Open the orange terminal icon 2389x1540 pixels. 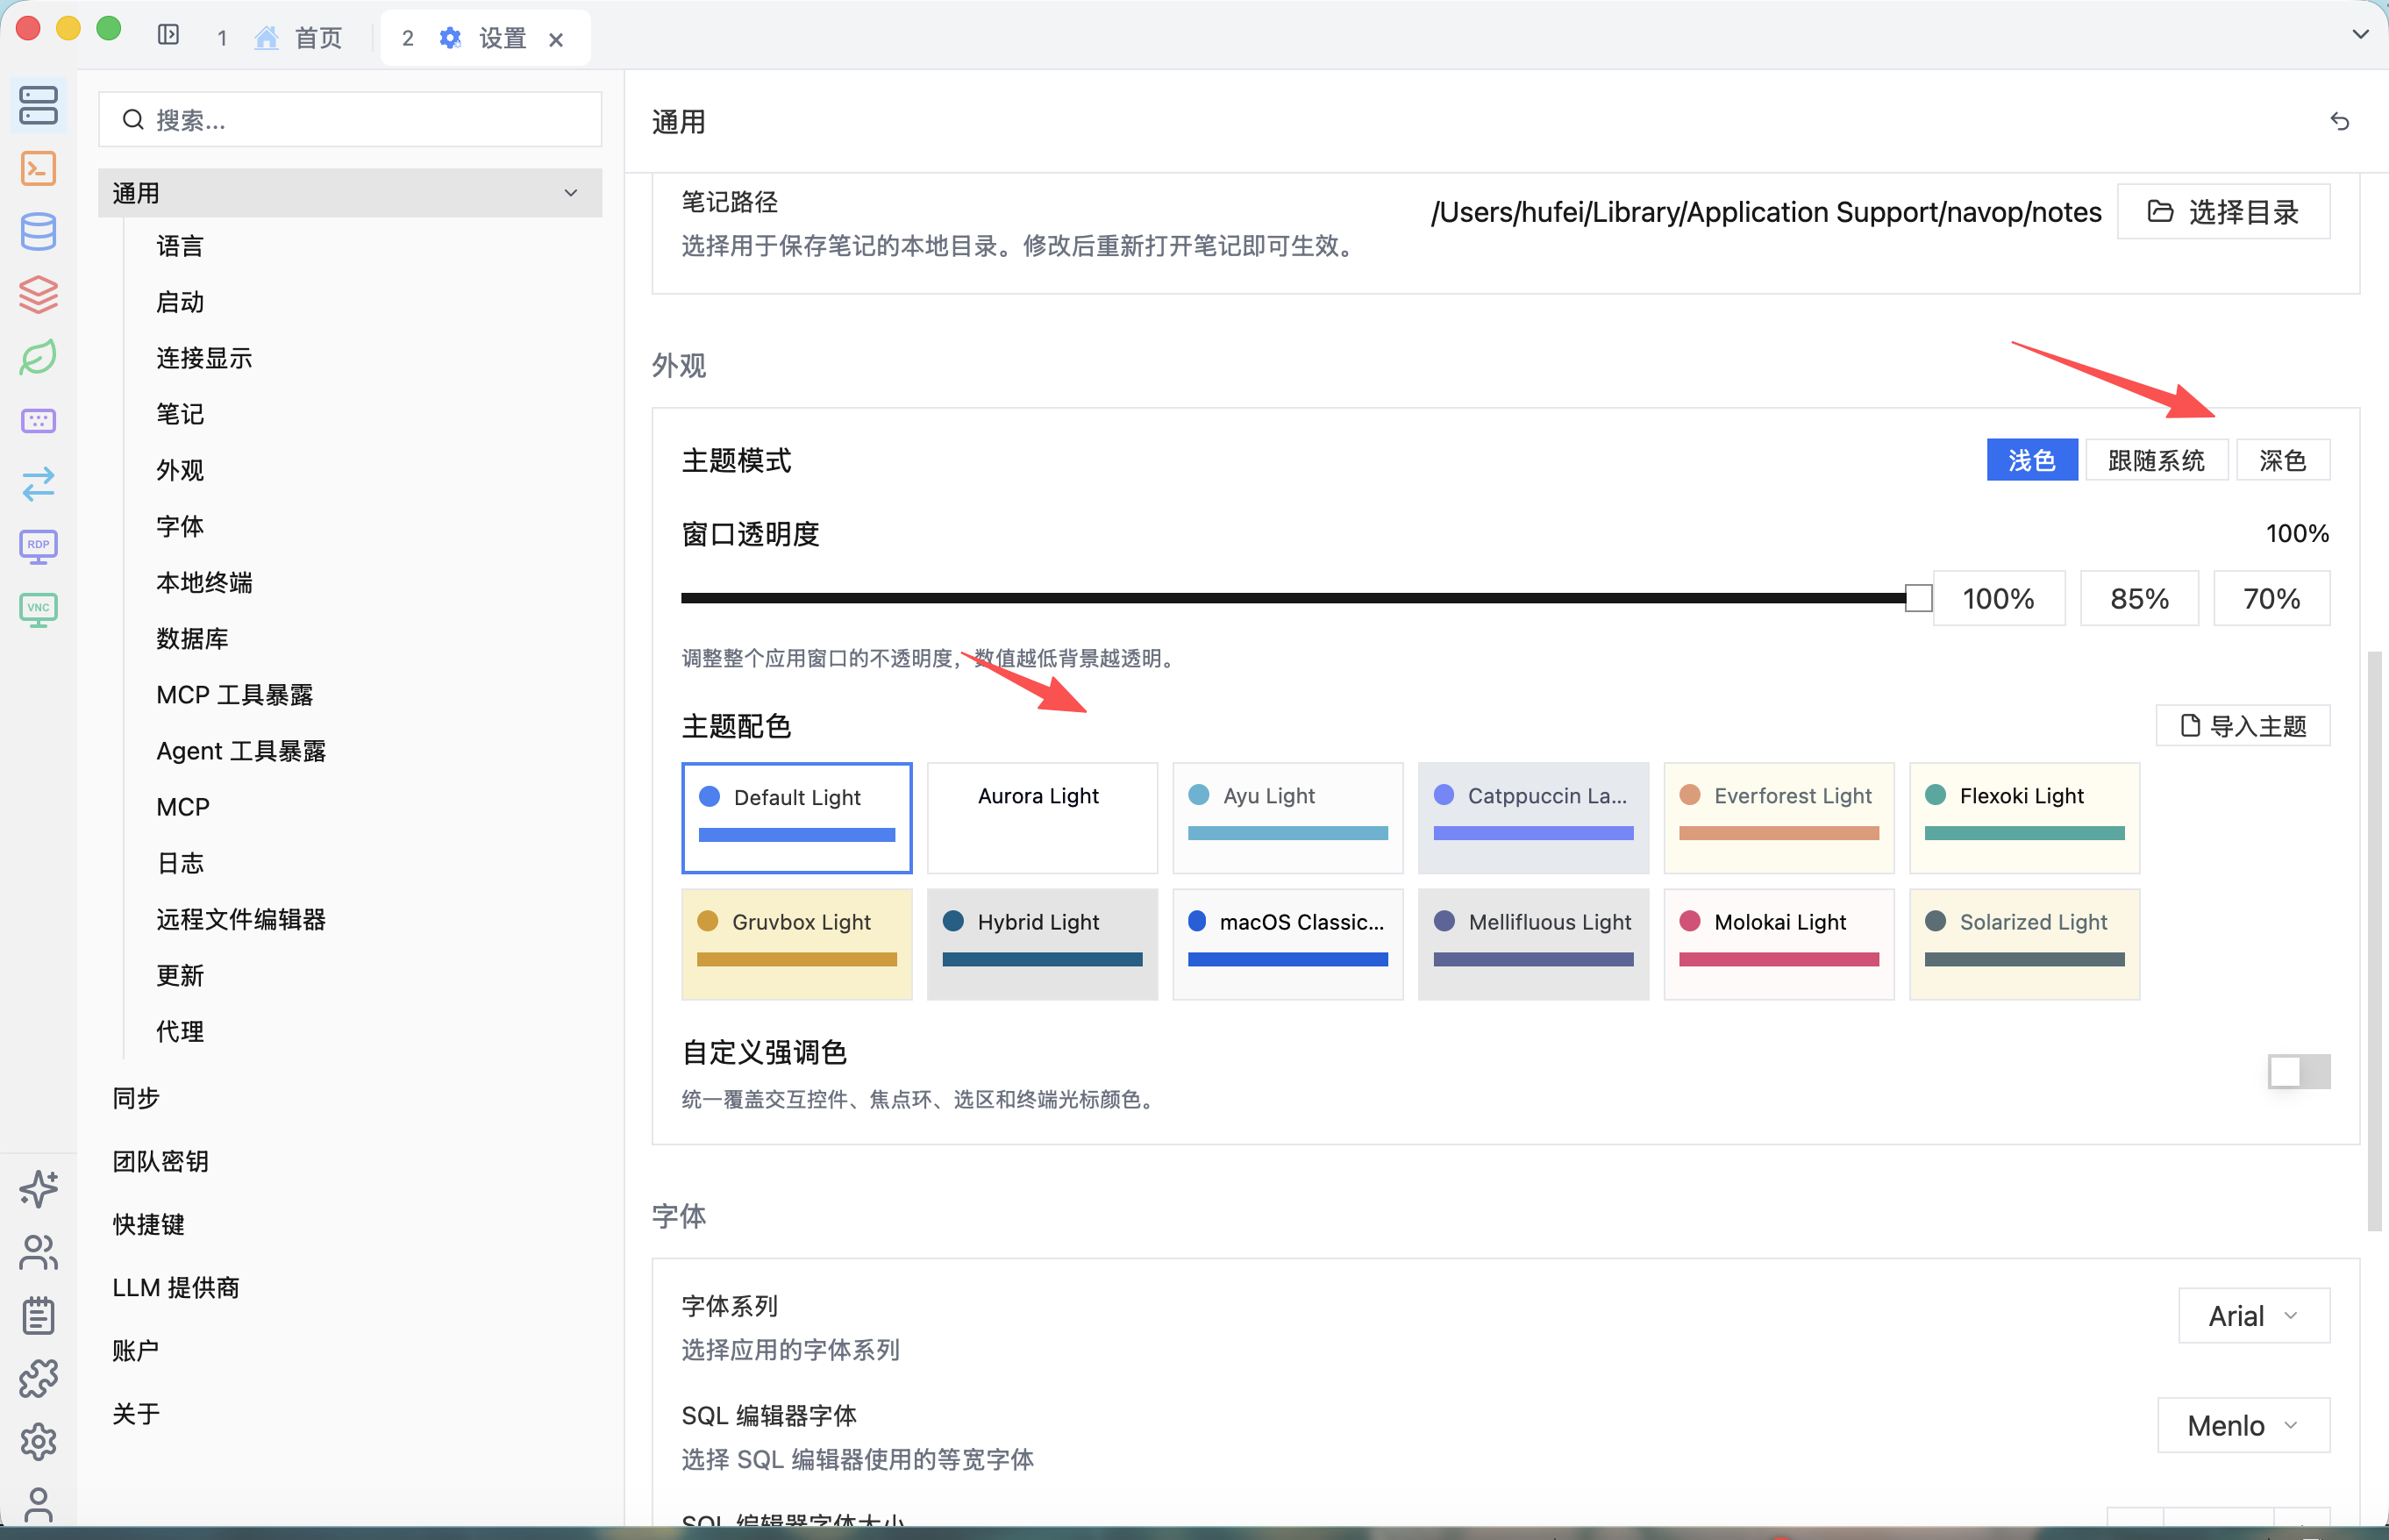click(x=38, y=168)
